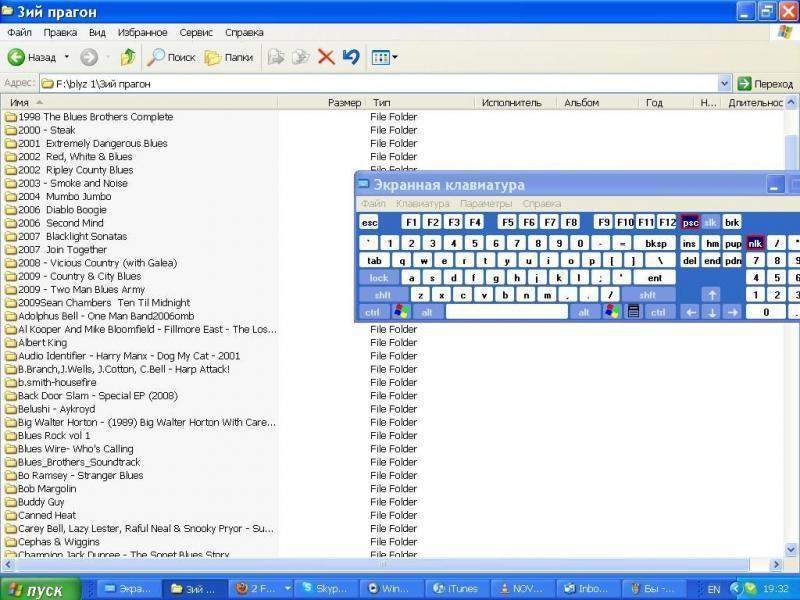Sort by the Исполнитель column header

[x=516, y=103]
